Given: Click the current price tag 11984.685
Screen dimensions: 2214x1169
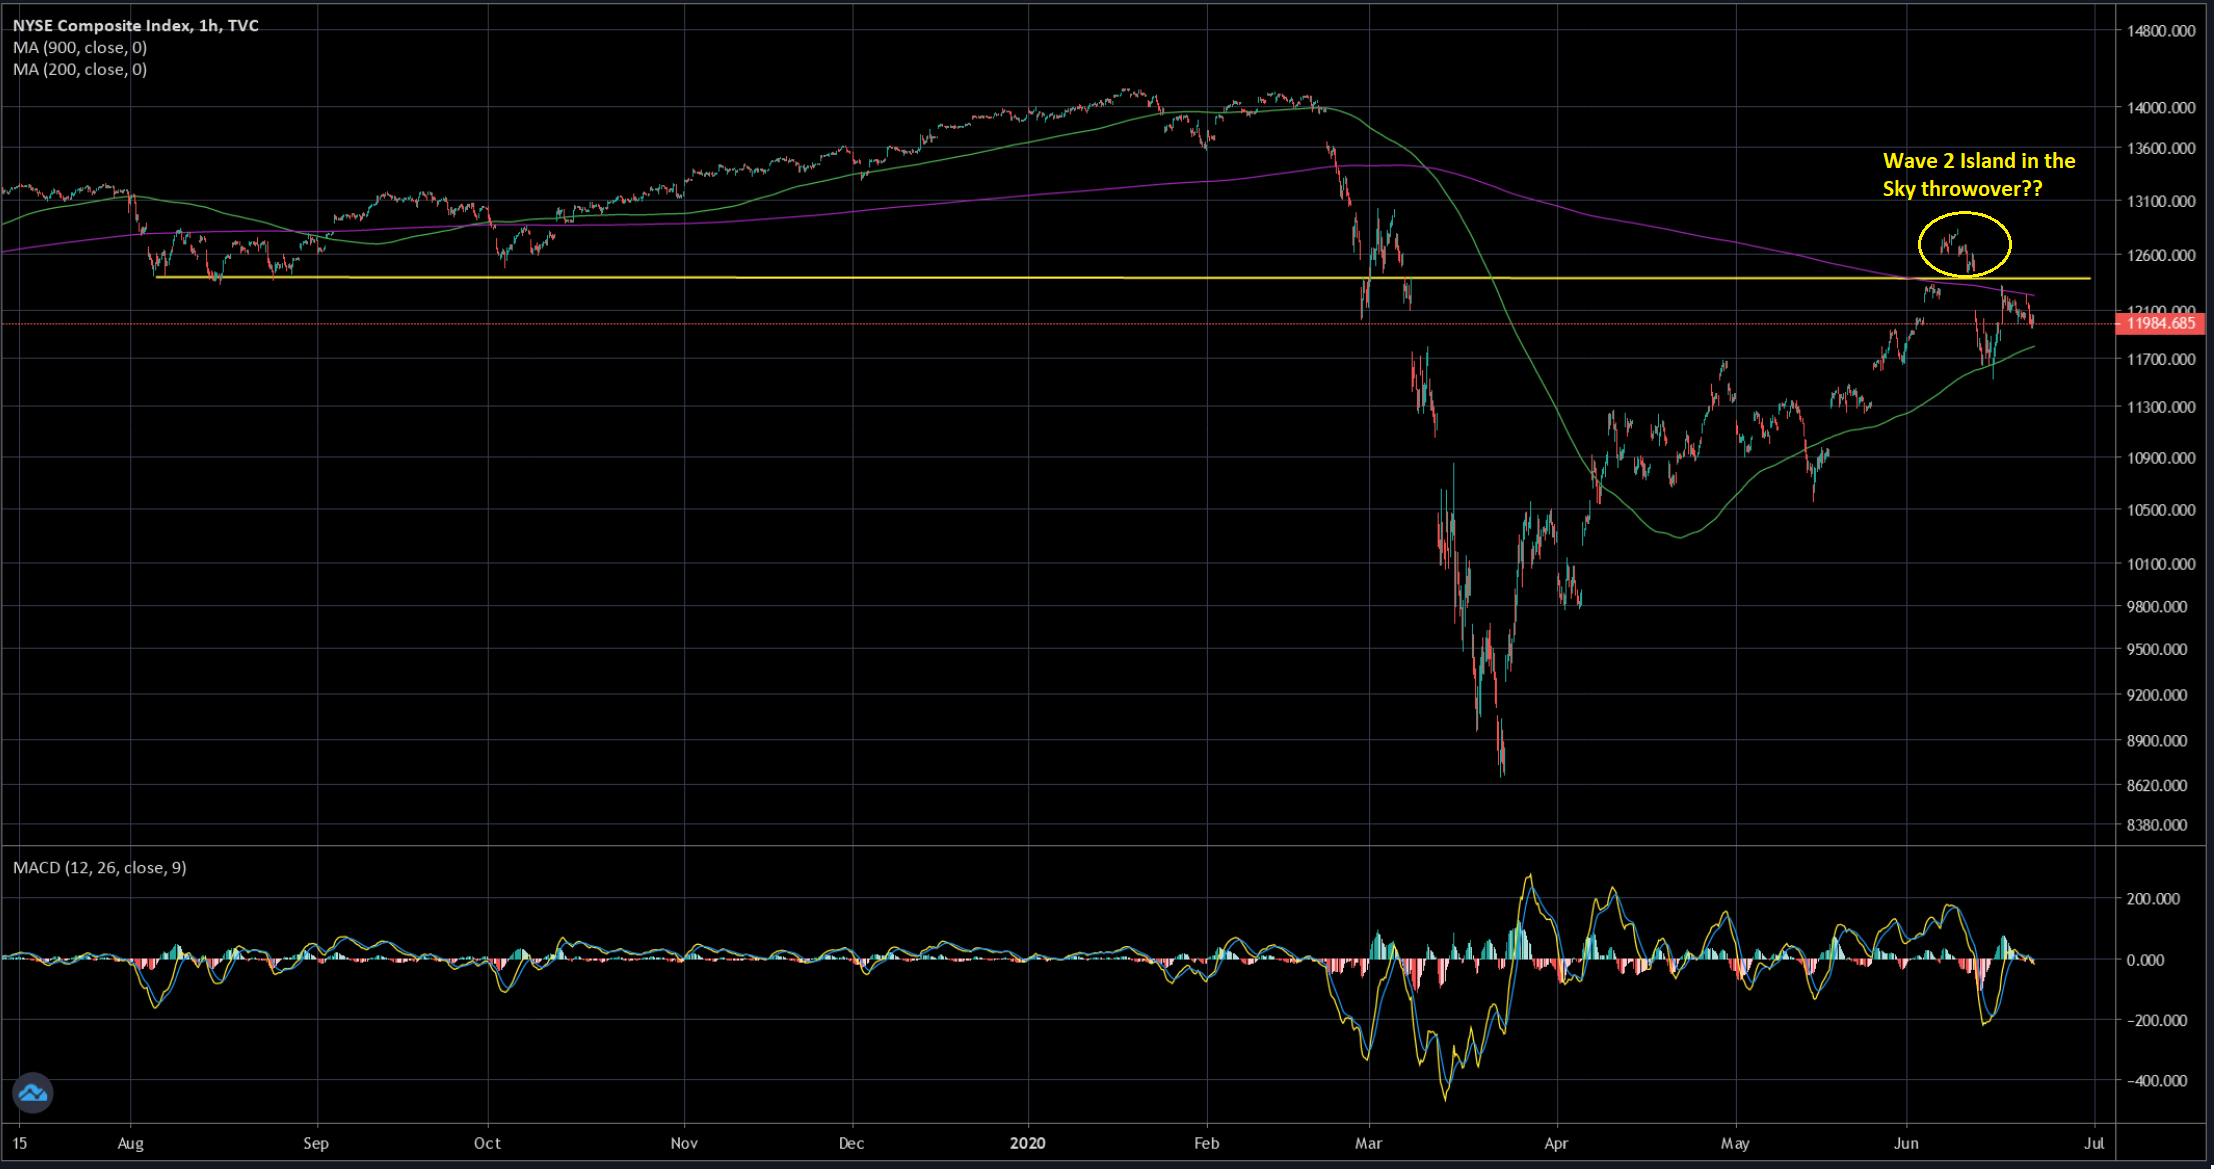Looking at the screenshot, I should point(2160,323).
